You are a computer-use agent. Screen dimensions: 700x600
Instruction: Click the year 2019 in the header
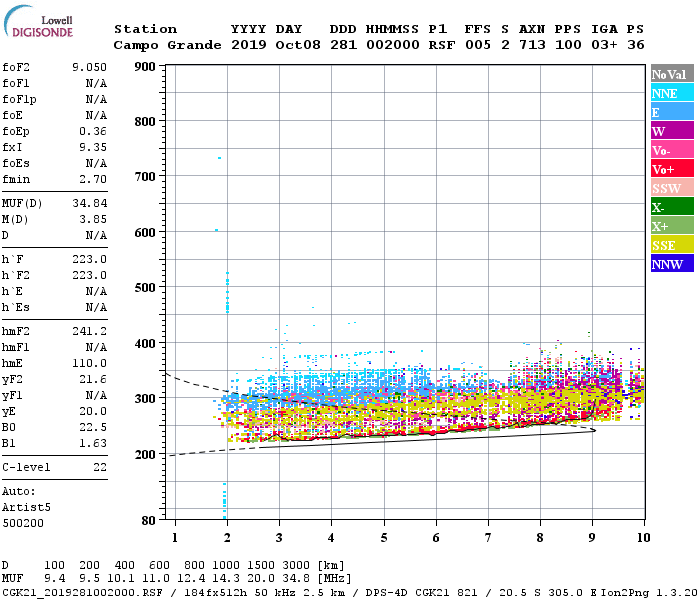[249, 45]
